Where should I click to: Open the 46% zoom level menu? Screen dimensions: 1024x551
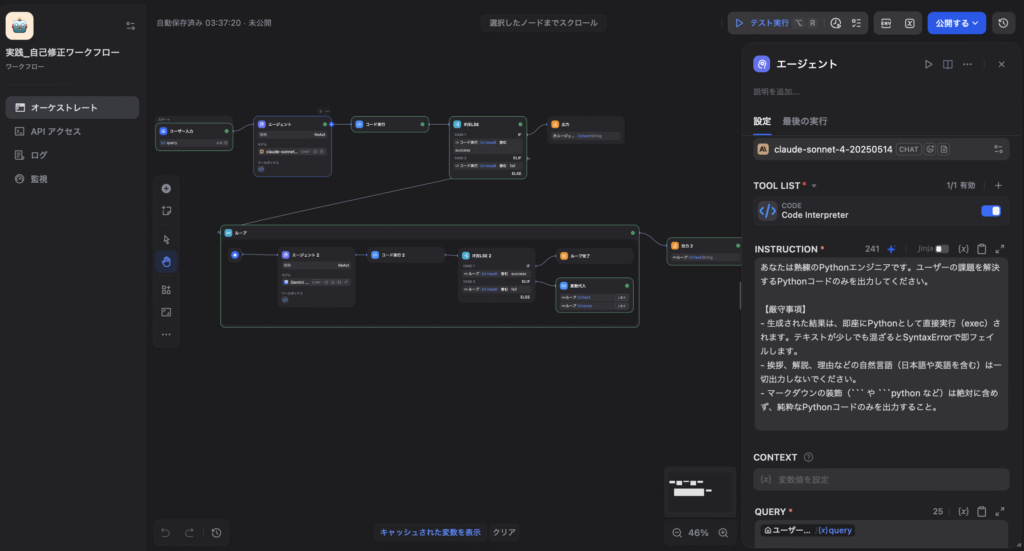699,533
